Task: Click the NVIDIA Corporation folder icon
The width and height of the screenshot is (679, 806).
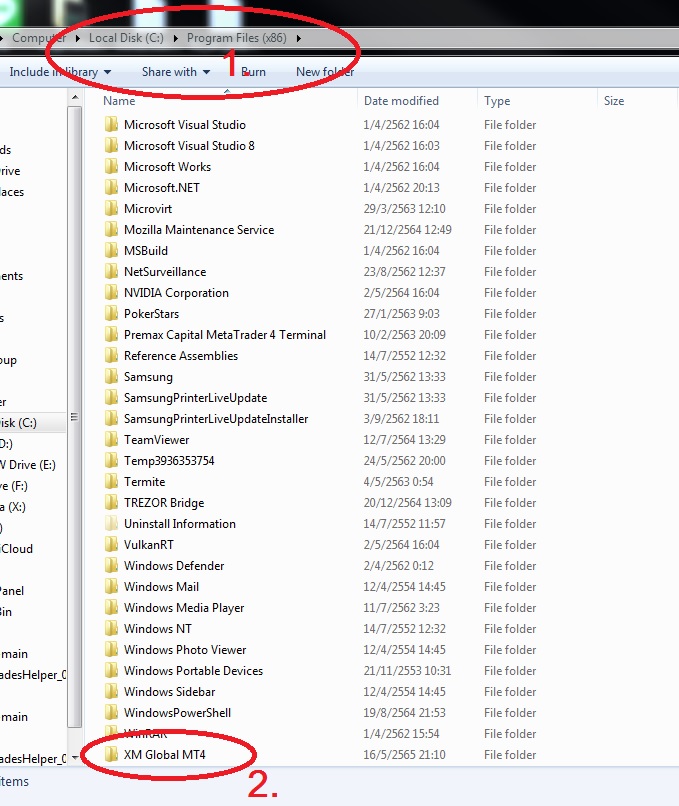Action: (x=111, y=293)
